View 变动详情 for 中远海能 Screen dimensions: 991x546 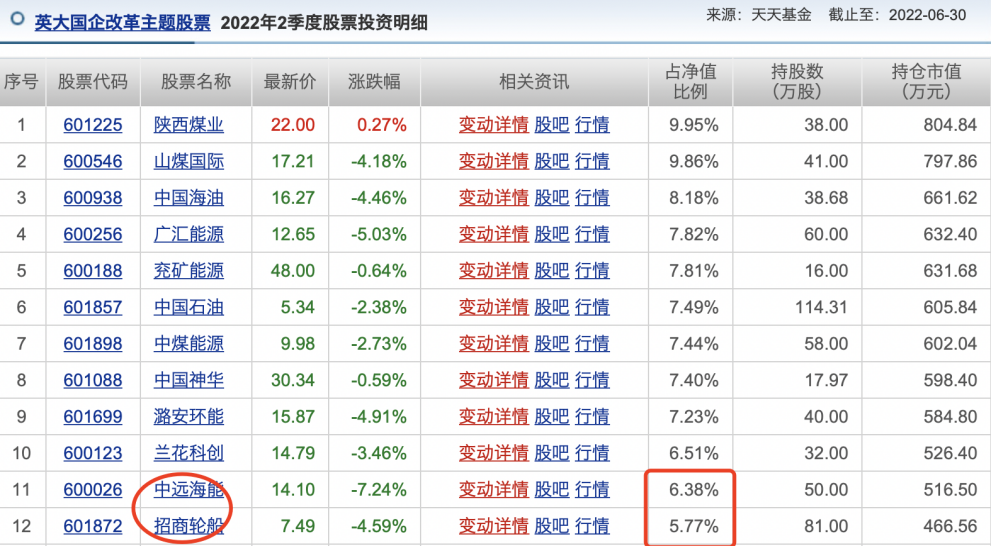coord(493,490)
